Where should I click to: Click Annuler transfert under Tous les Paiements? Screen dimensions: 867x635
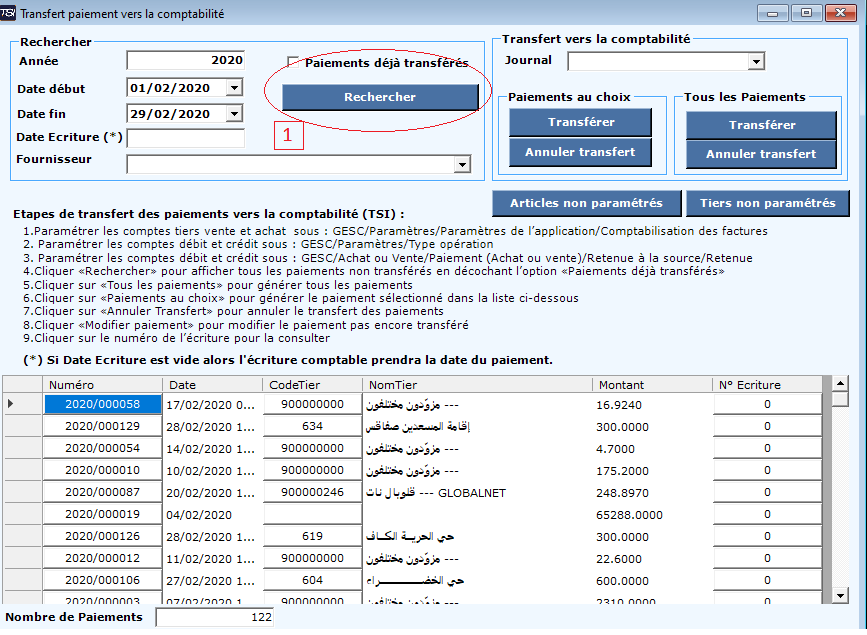[x=761, y=154]
